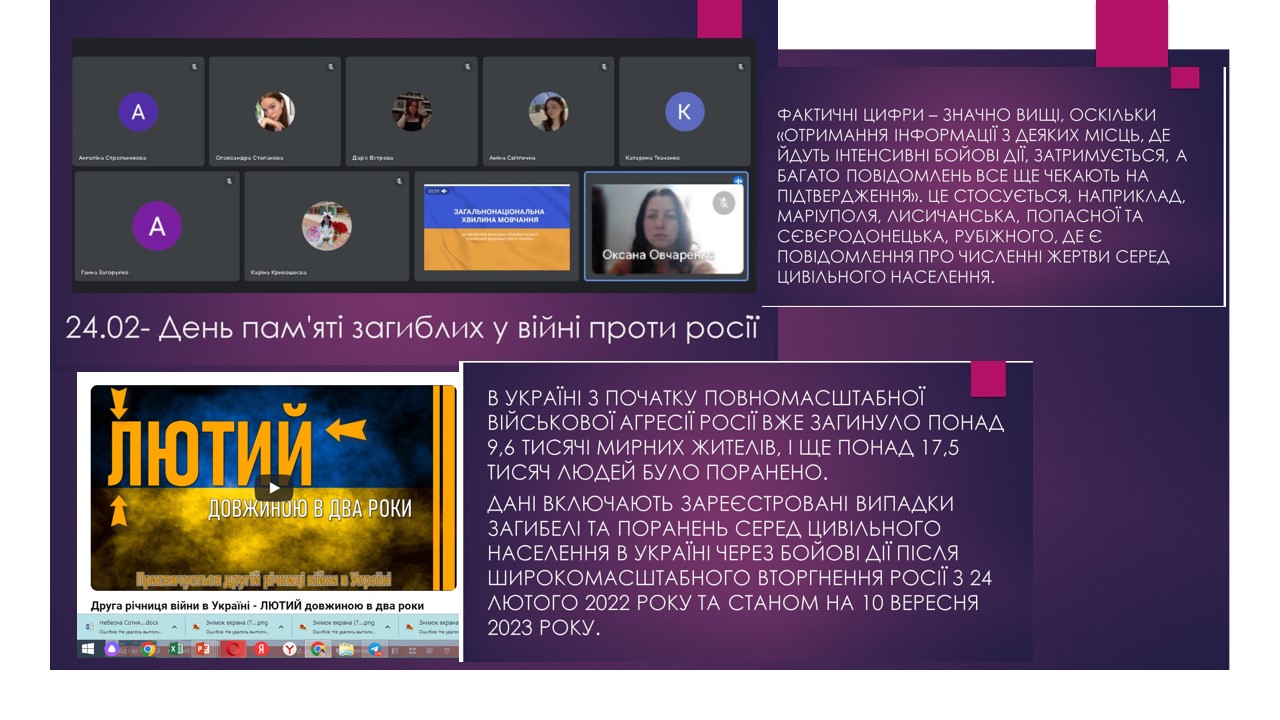This screenshot has height=720, width=1280.
Task: Click slide title "24.02- День пам'яті загиблих"
Action: pos(412,327)
